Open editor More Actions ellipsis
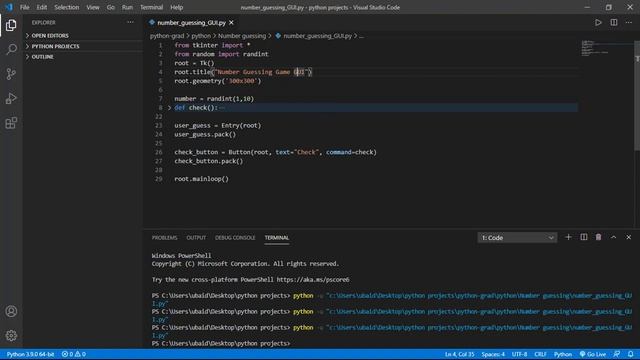 [x=629, y=22]
